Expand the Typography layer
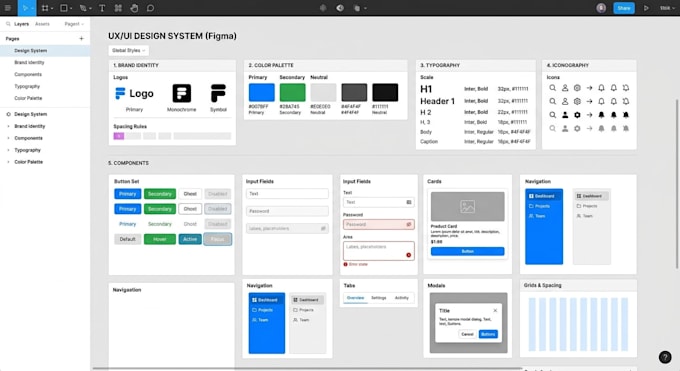This screenshot has width=680, height=371. (8, 150)
